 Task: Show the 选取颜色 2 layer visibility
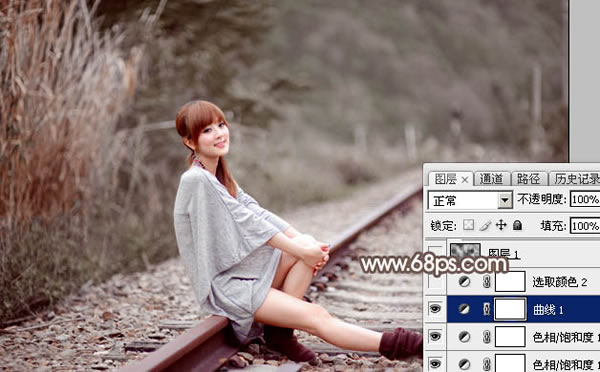point(435,282)
